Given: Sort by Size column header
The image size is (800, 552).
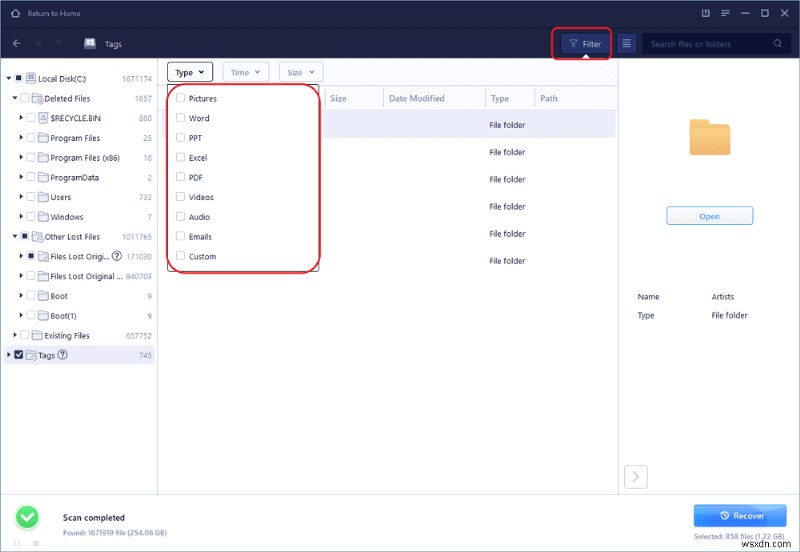Looking at the screenshot, I should point(338,98).
